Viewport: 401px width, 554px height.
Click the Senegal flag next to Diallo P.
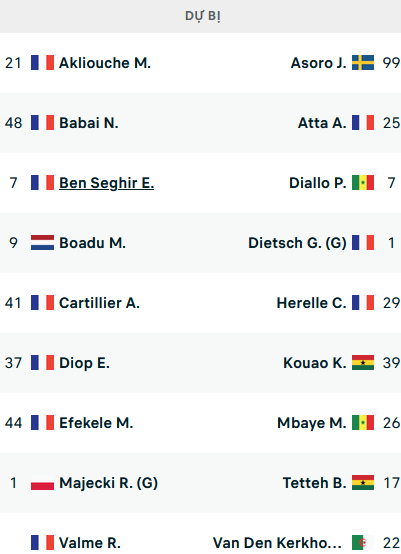tap(363, 183)
